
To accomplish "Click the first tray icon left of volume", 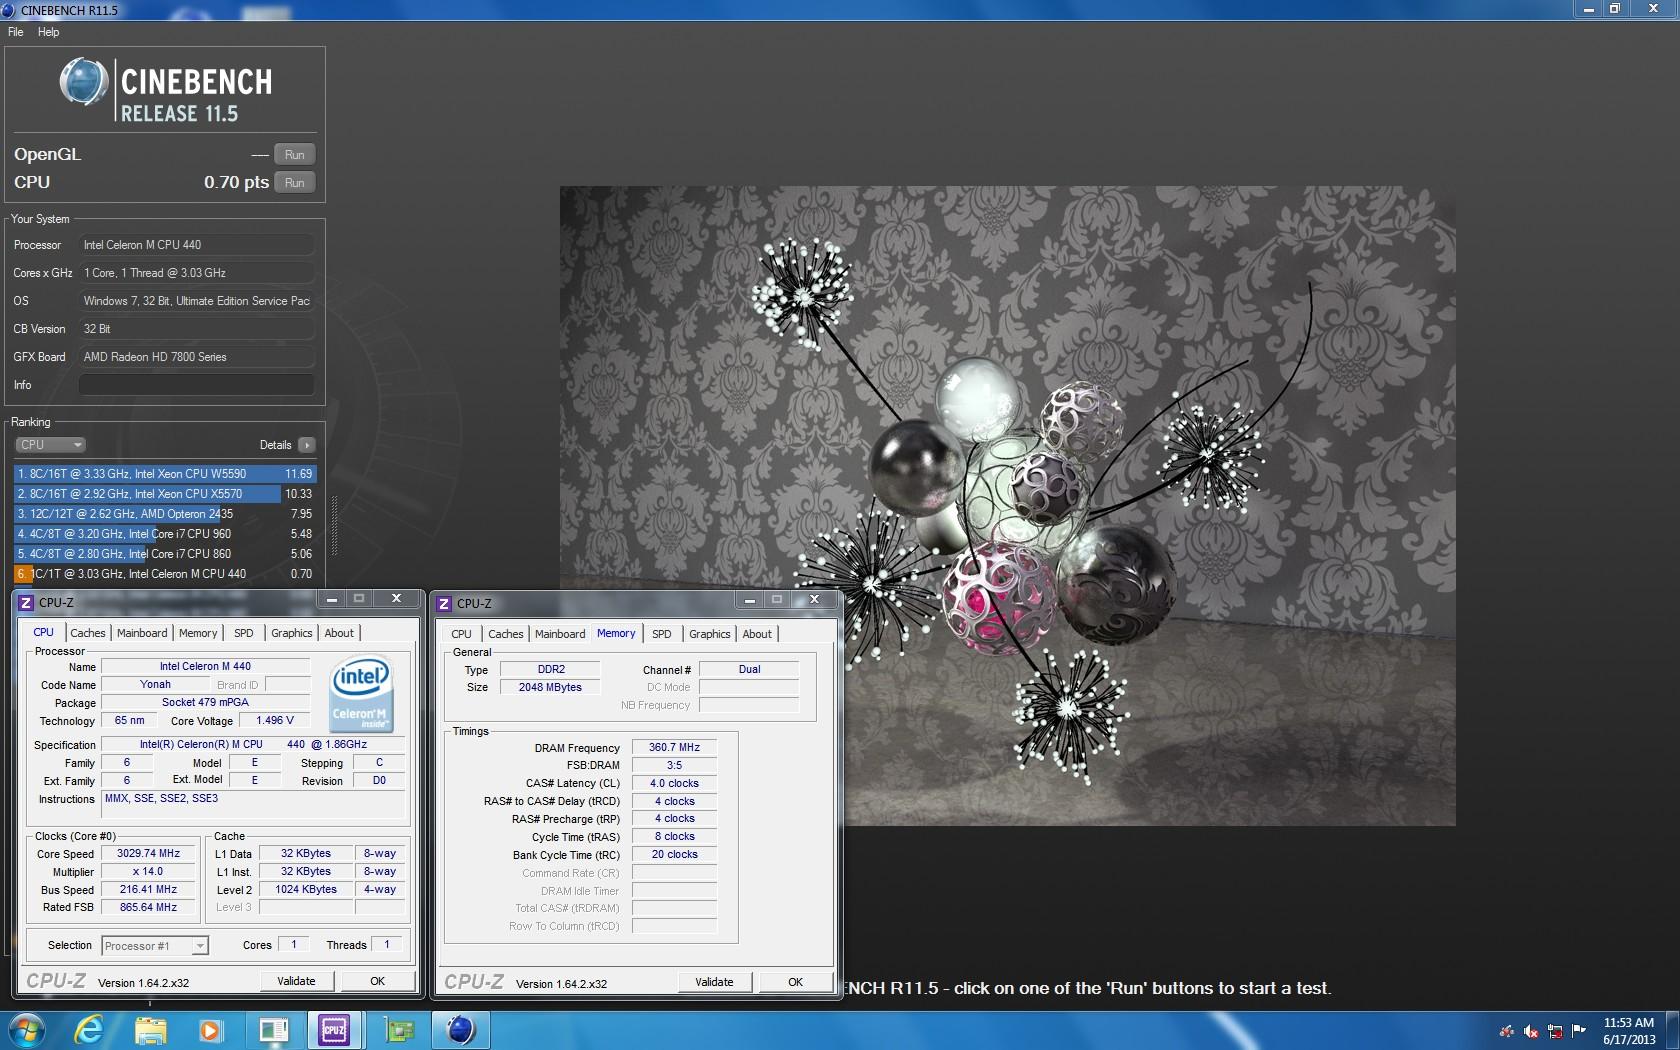I will 1506,1030.
